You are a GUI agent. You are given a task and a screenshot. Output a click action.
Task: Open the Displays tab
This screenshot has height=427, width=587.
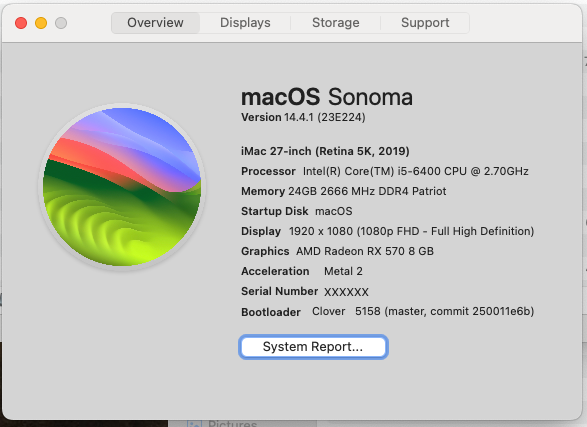pyautogui.click(x=245, y=23)
